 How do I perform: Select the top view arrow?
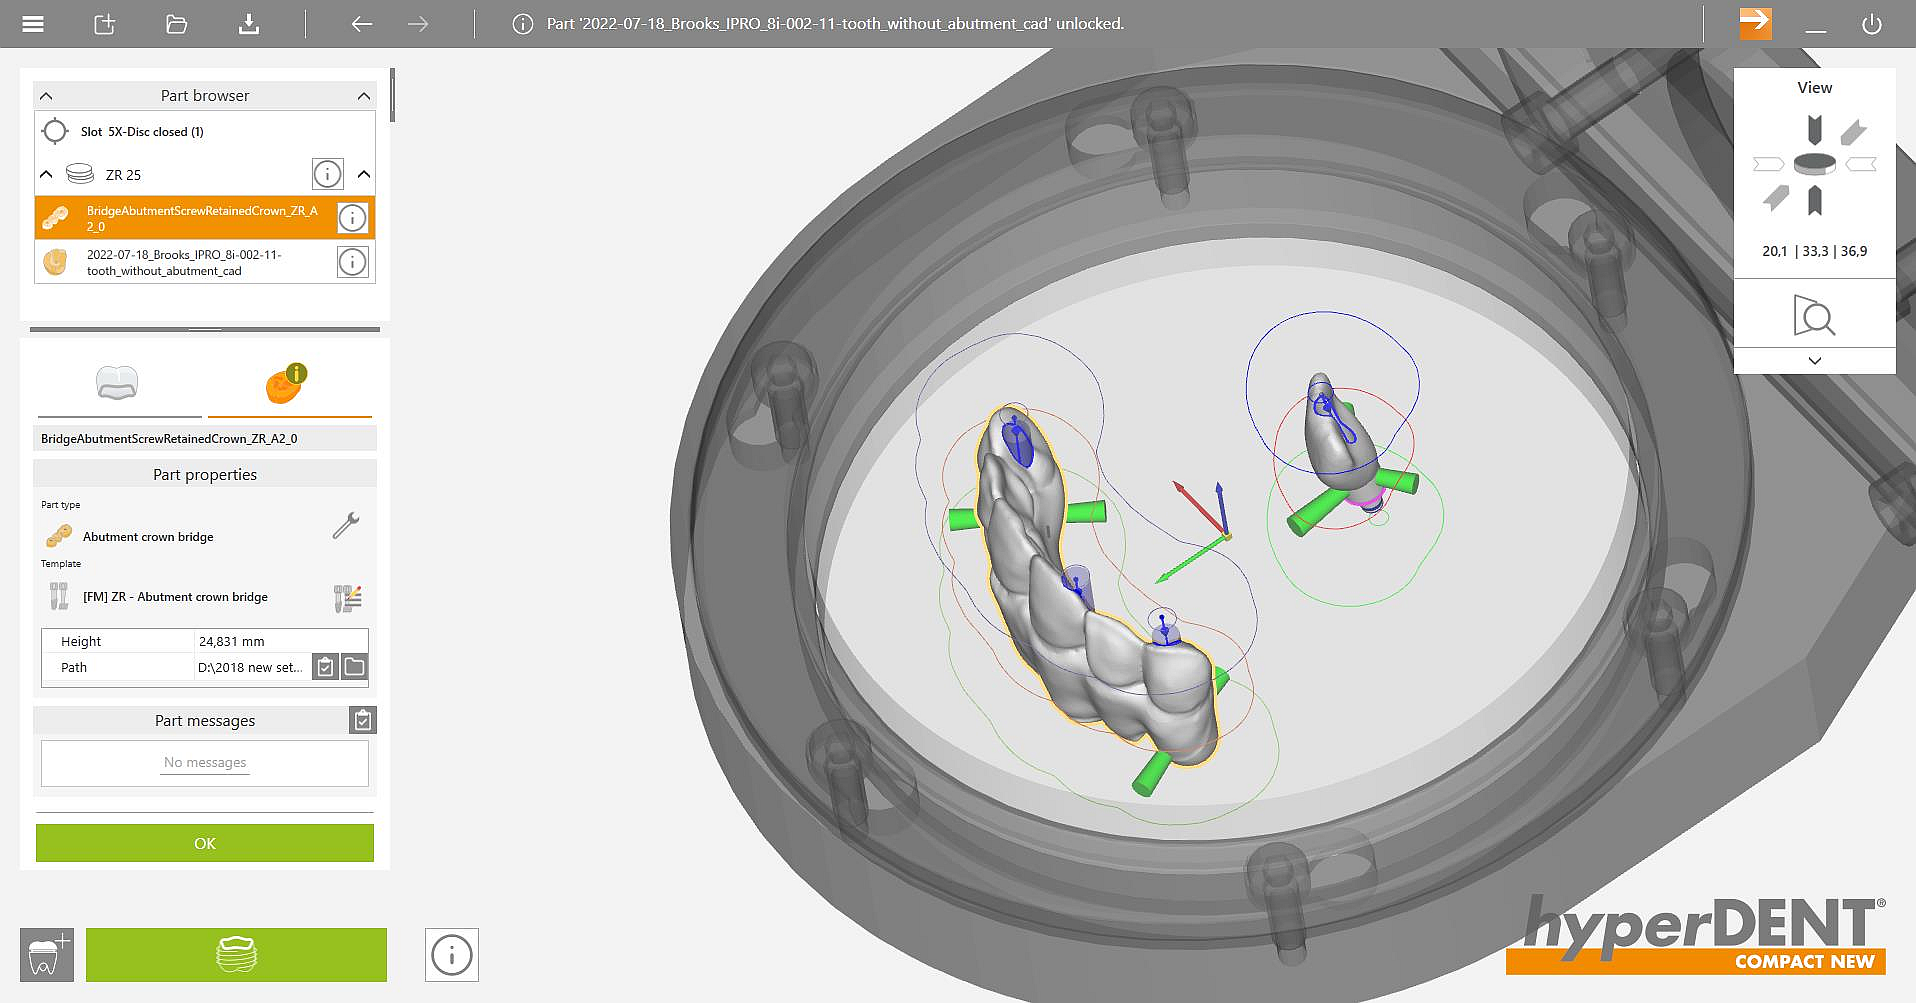point(1815,130)
